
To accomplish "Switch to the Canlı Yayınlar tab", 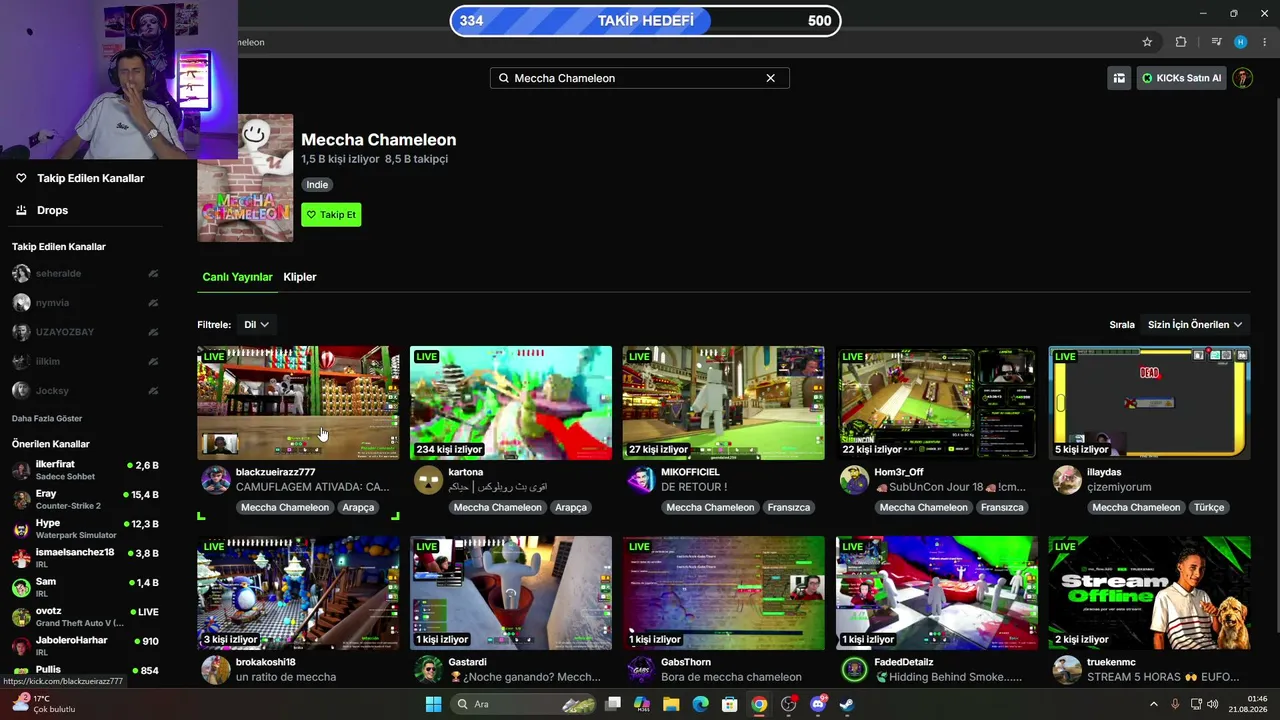I will [x=237, y=277].
